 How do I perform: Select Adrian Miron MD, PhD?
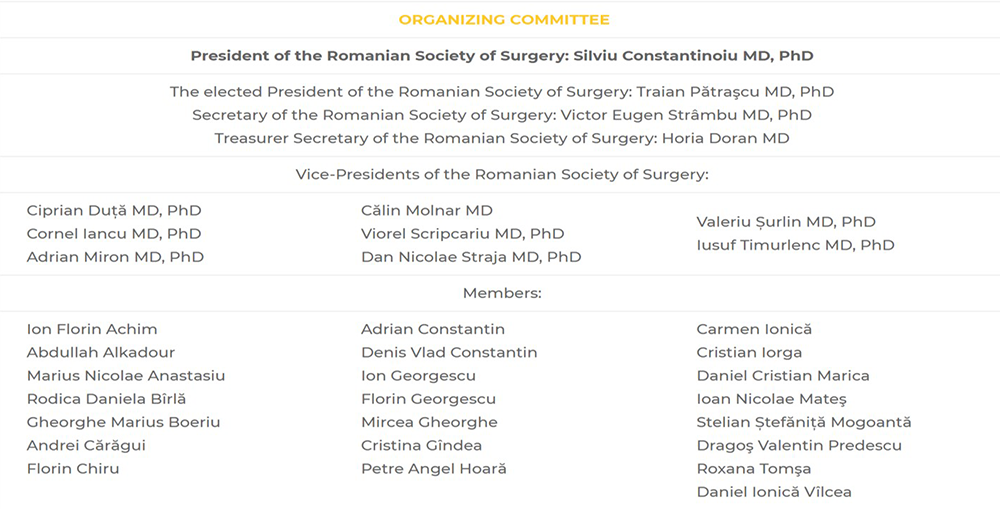[x=115, y=257]
